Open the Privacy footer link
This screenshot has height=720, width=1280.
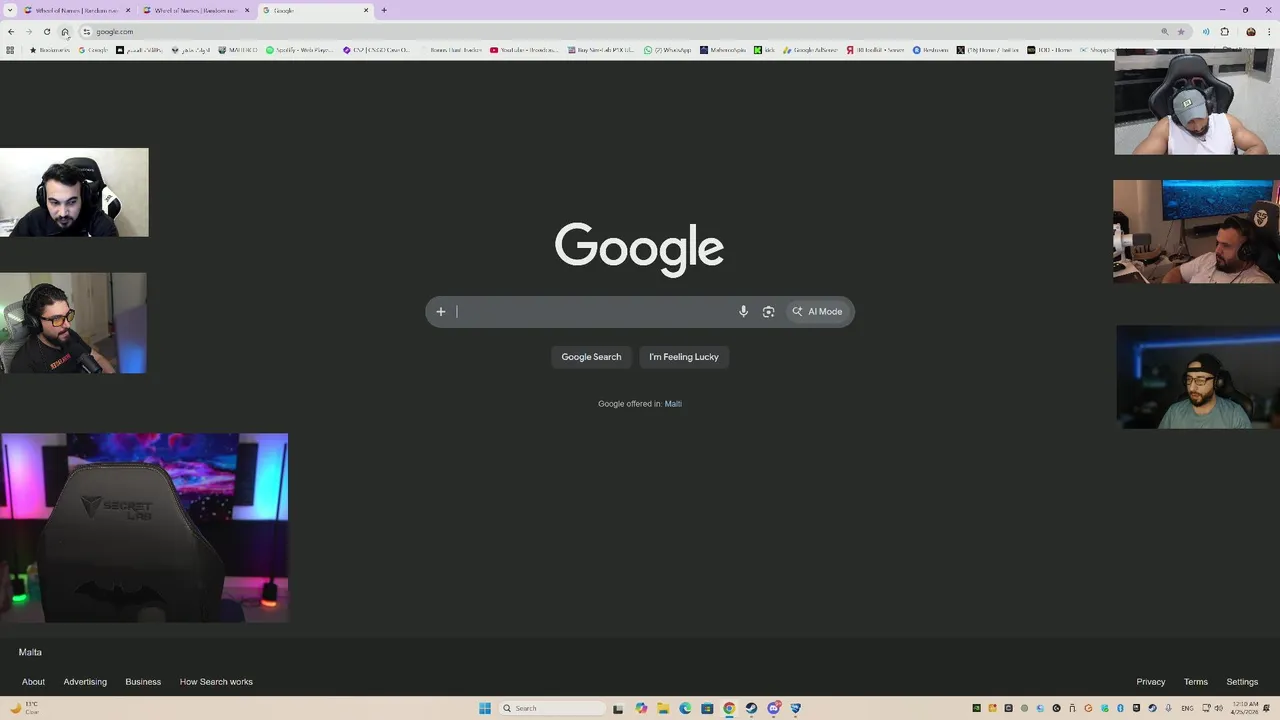click(1151, 682)
